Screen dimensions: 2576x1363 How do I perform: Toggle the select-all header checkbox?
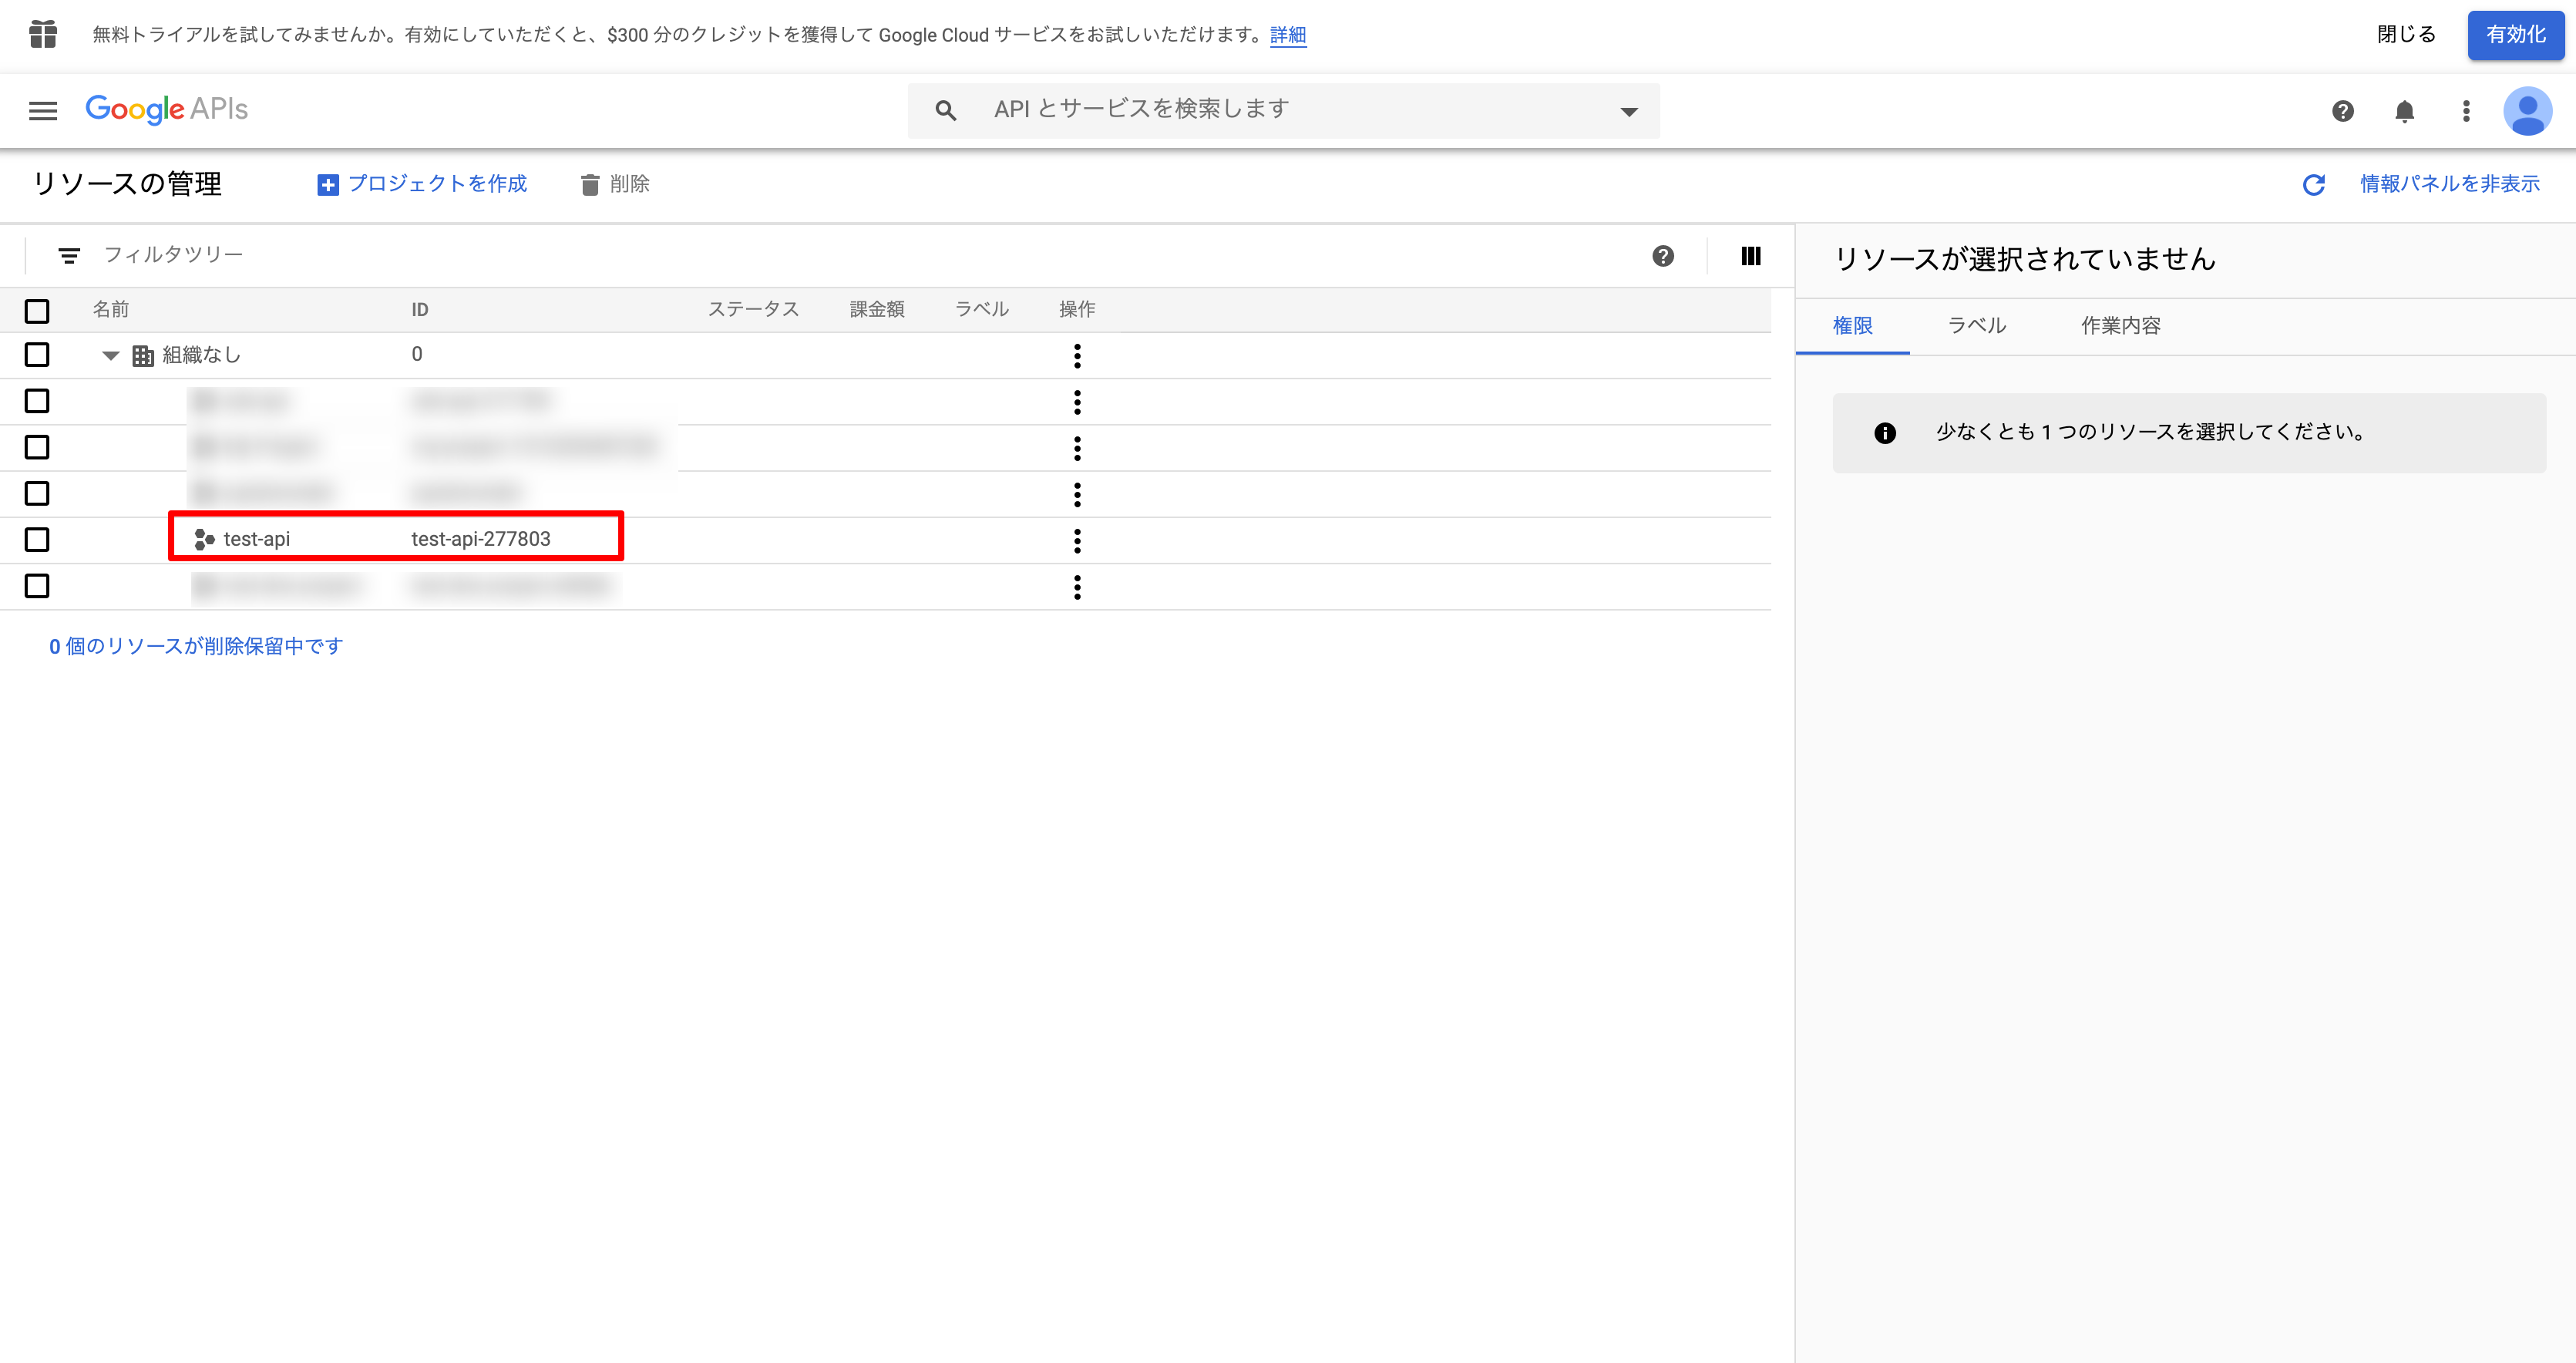point(37,311)
